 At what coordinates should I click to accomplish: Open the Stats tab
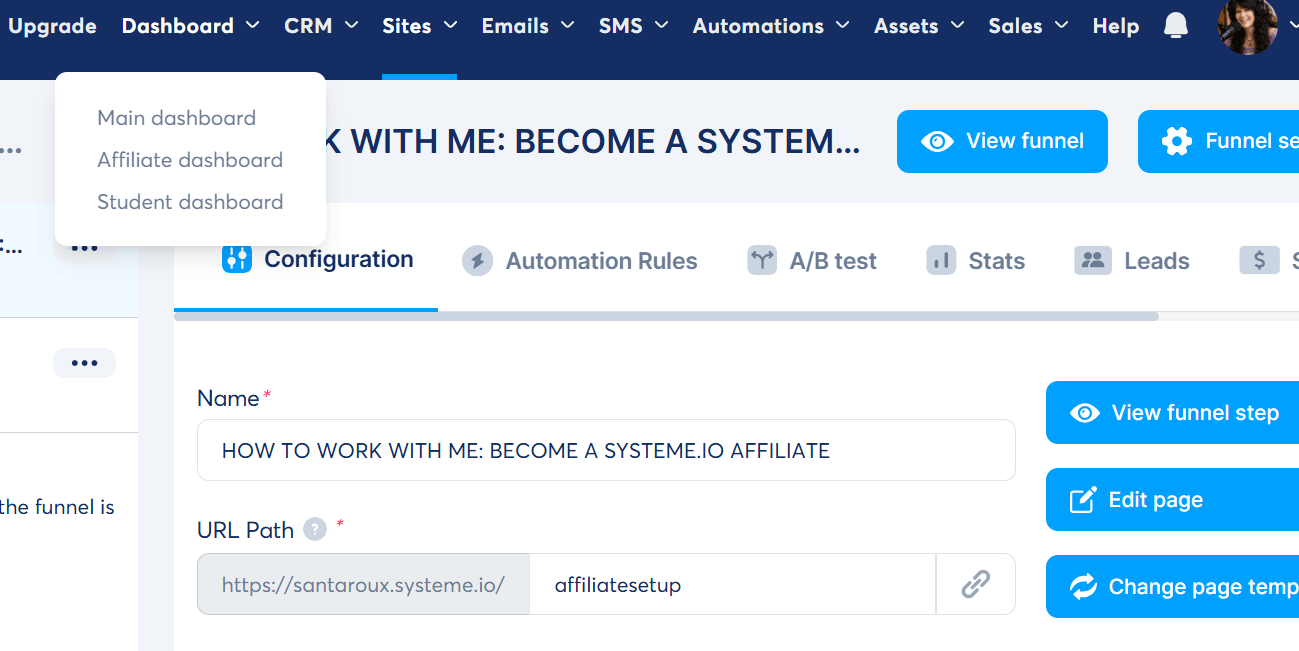[x=975, y=261]
